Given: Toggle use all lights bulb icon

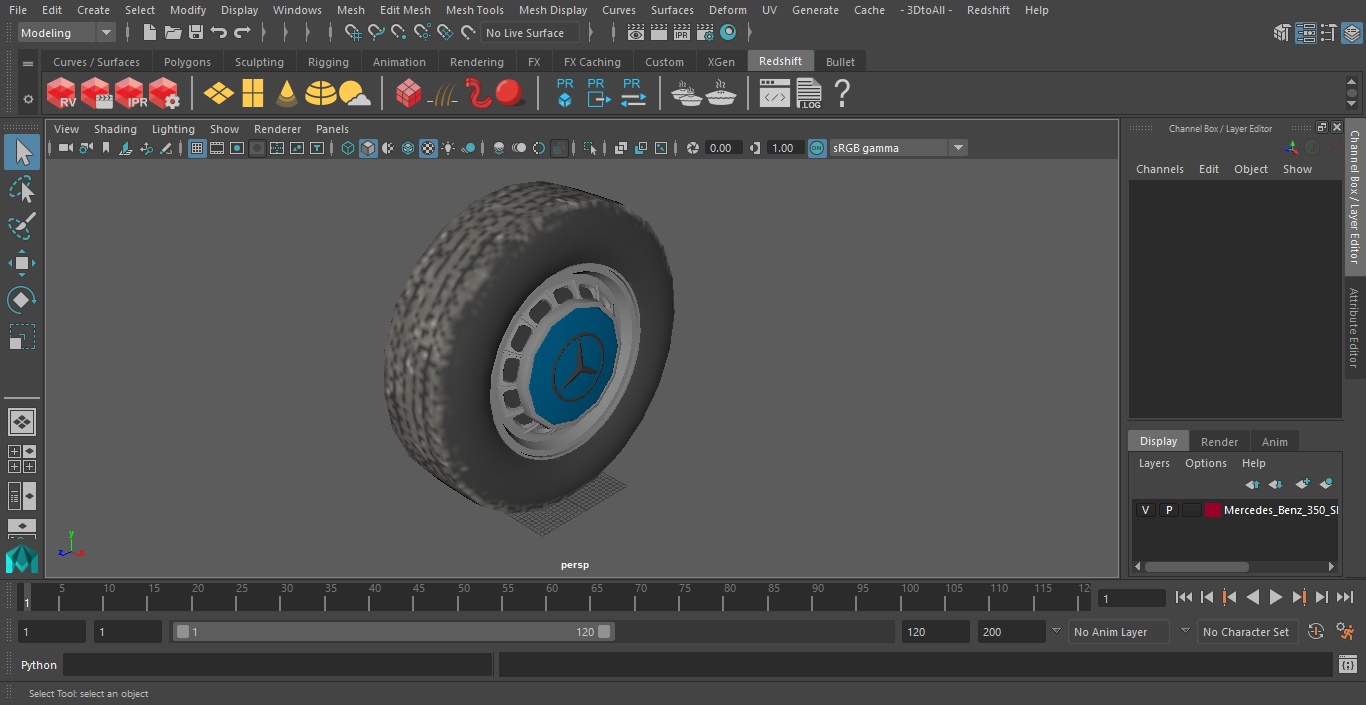Looking at the screenshot, I should coord(448,148).
